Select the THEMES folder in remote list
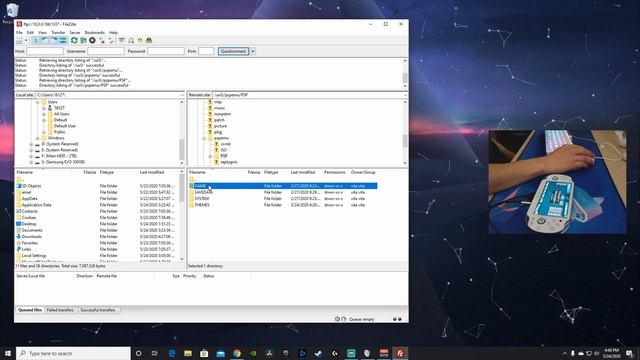Image resolution: width=640 pixels, height=360 pixels. coord(282,205)
